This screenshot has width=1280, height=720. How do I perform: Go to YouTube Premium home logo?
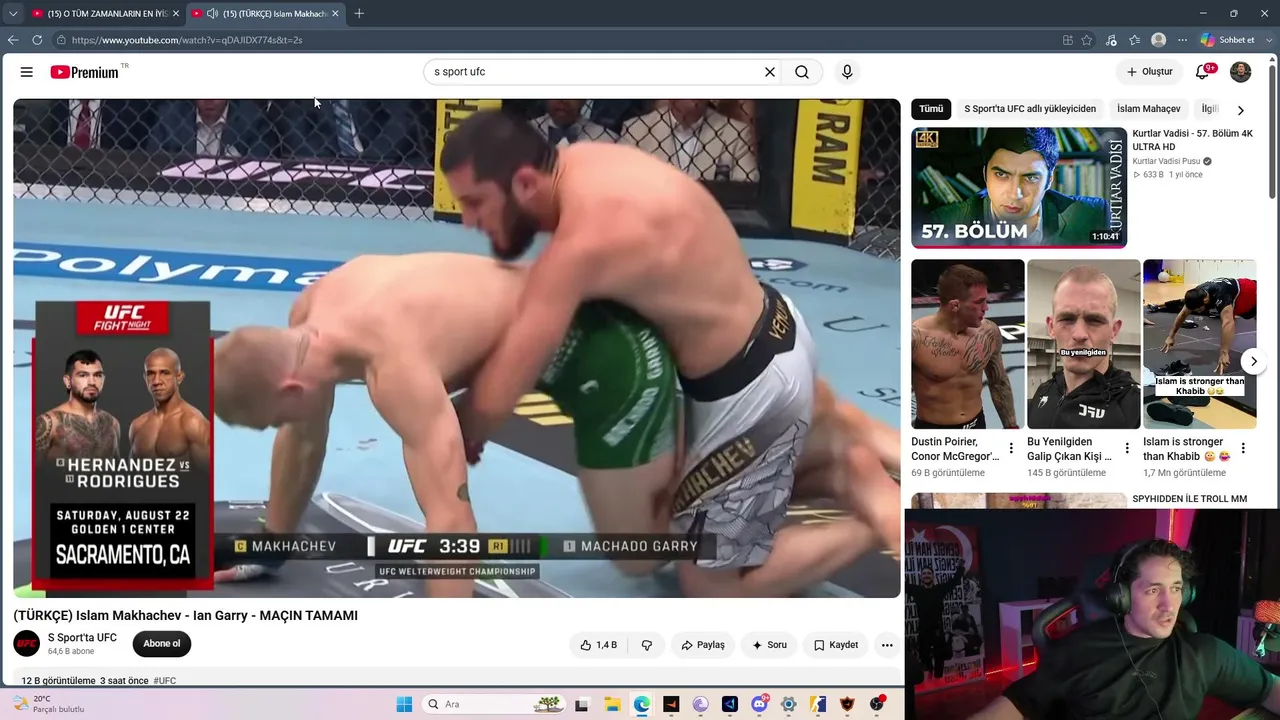point(85,72)
